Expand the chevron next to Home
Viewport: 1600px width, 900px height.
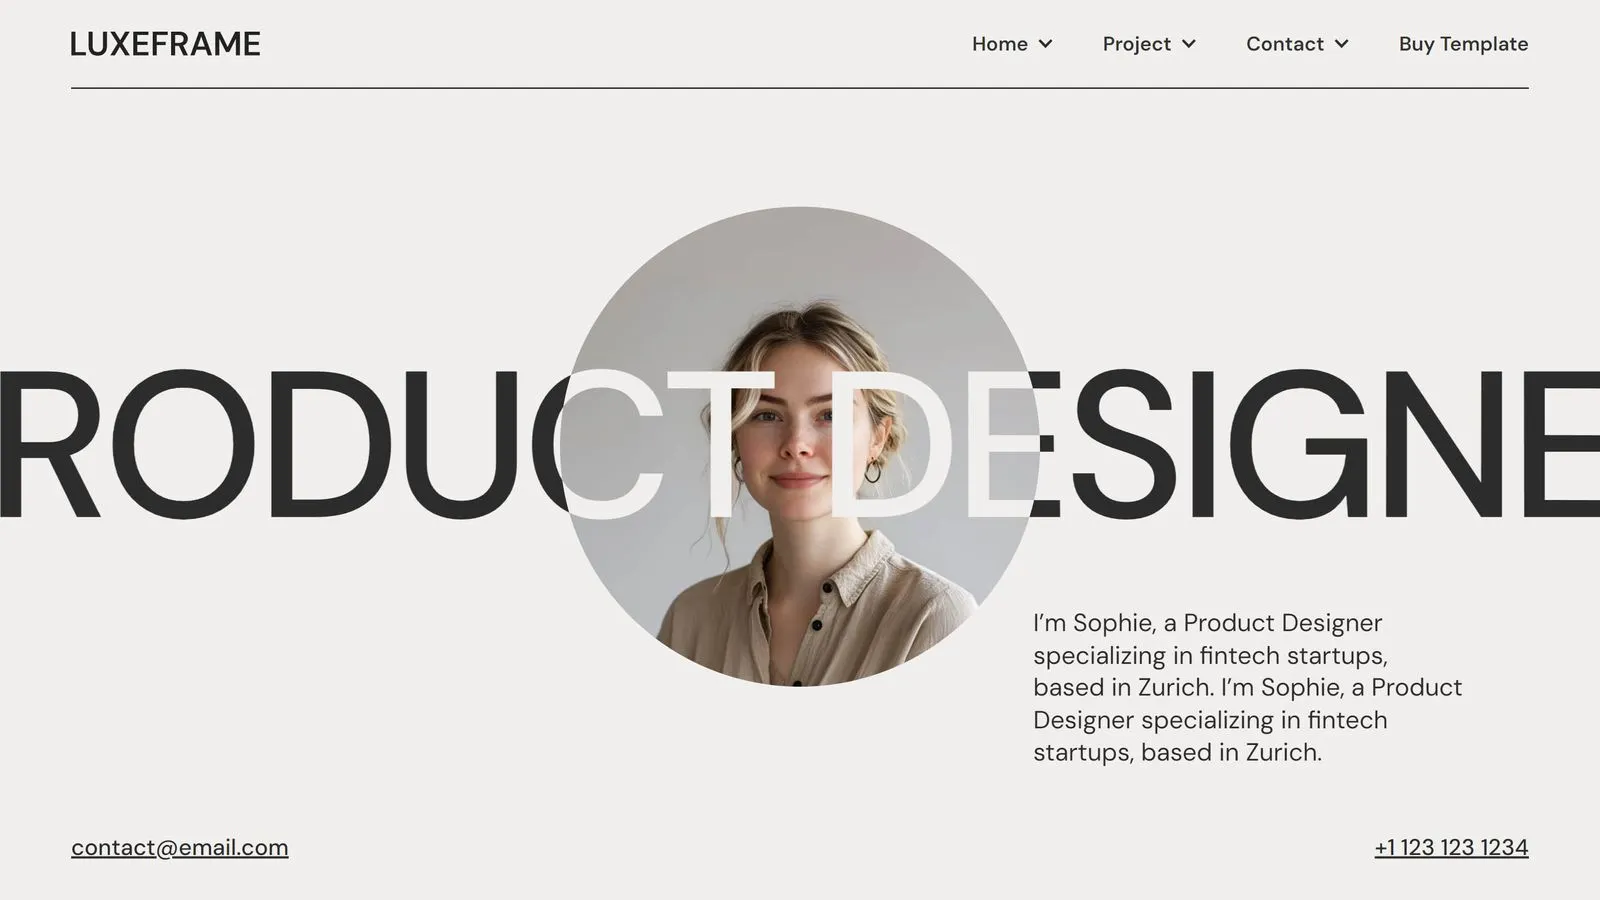click(x=1045, y=44)
